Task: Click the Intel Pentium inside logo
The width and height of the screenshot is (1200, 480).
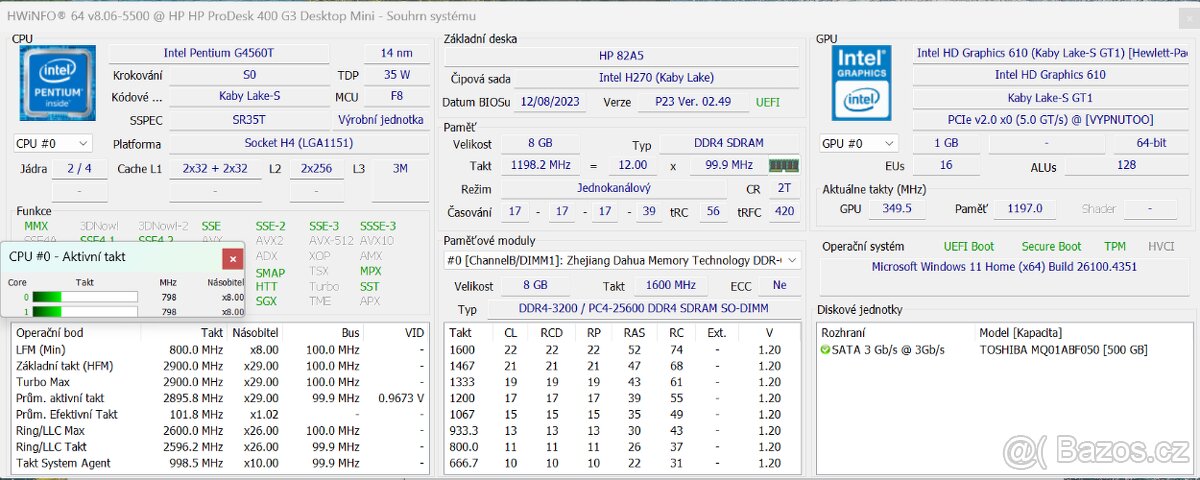Action: [58, 83]
